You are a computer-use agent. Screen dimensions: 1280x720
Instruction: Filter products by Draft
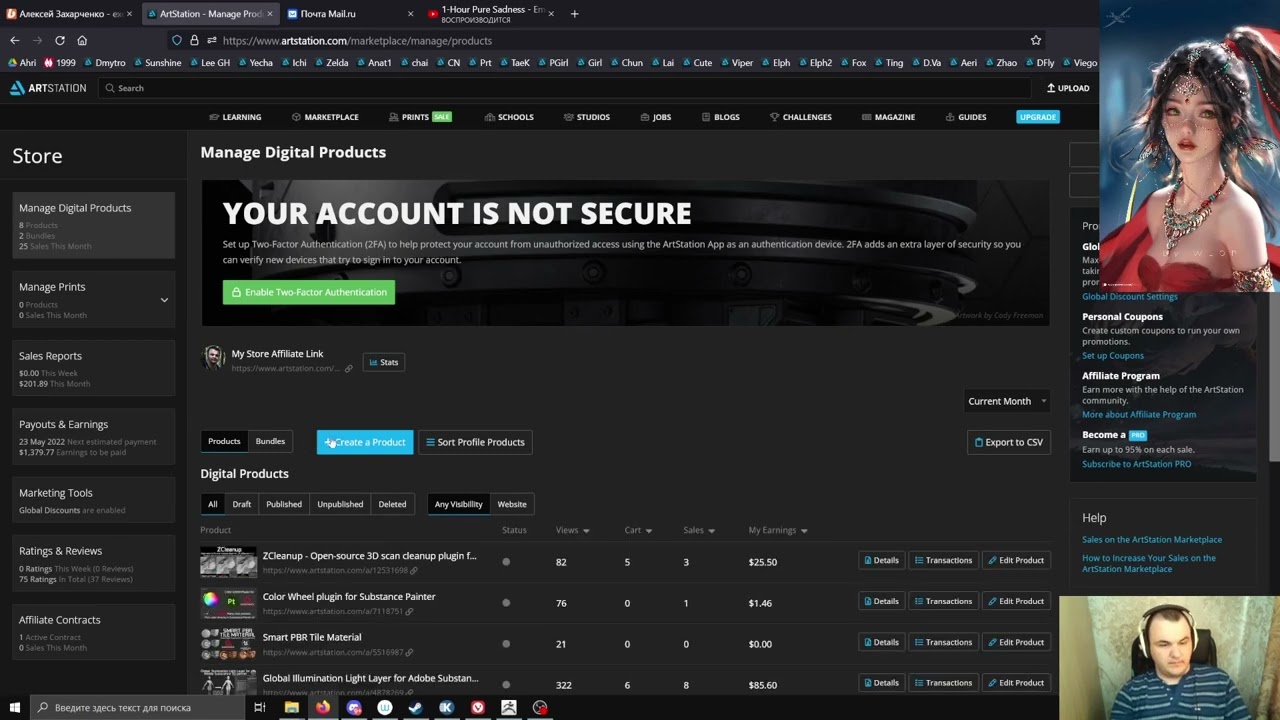(242, 504)
